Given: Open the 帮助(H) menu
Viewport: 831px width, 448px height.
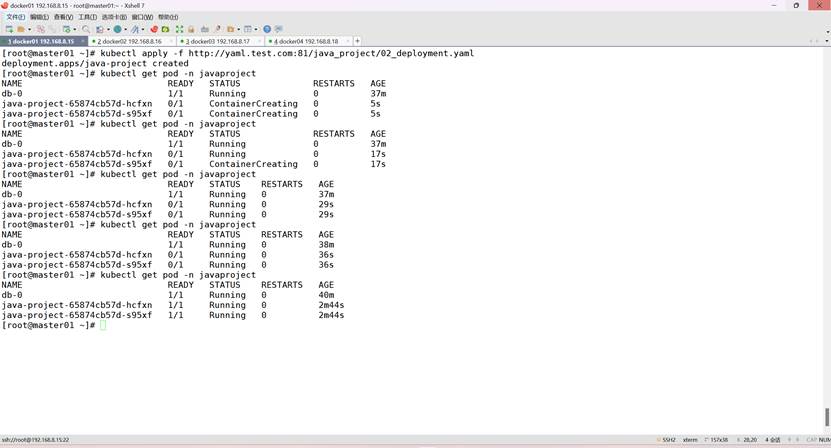Looking at the screenshot, I should [x=168, y=17].
